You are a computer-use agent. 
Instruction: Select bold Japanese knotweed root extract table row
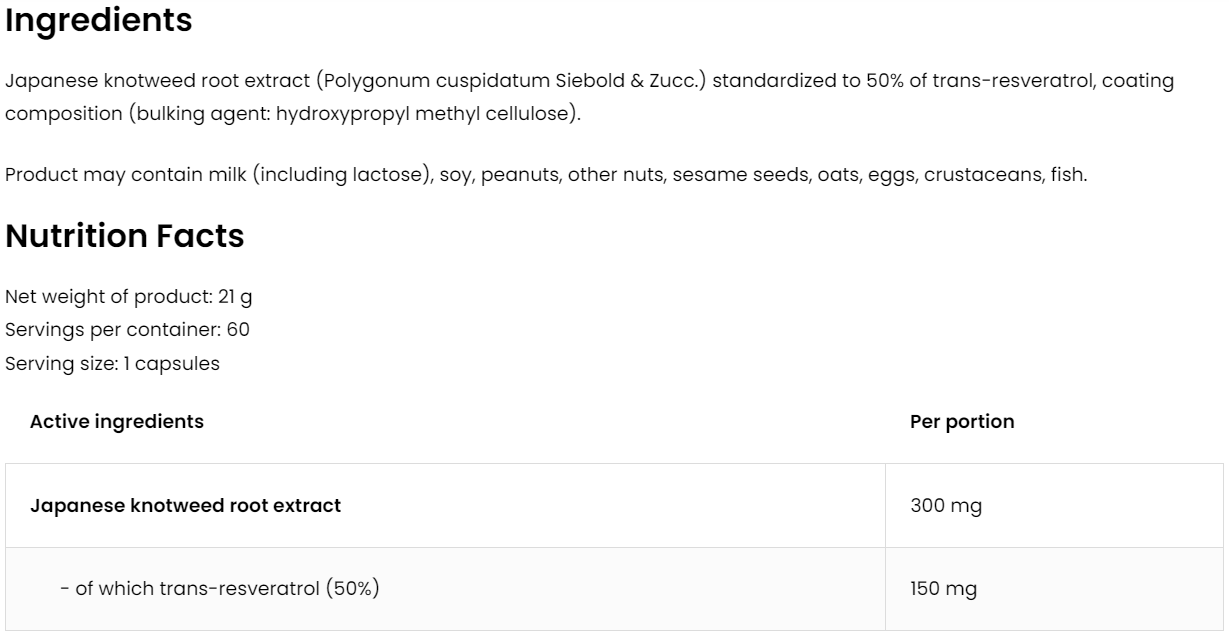(186, 506)
